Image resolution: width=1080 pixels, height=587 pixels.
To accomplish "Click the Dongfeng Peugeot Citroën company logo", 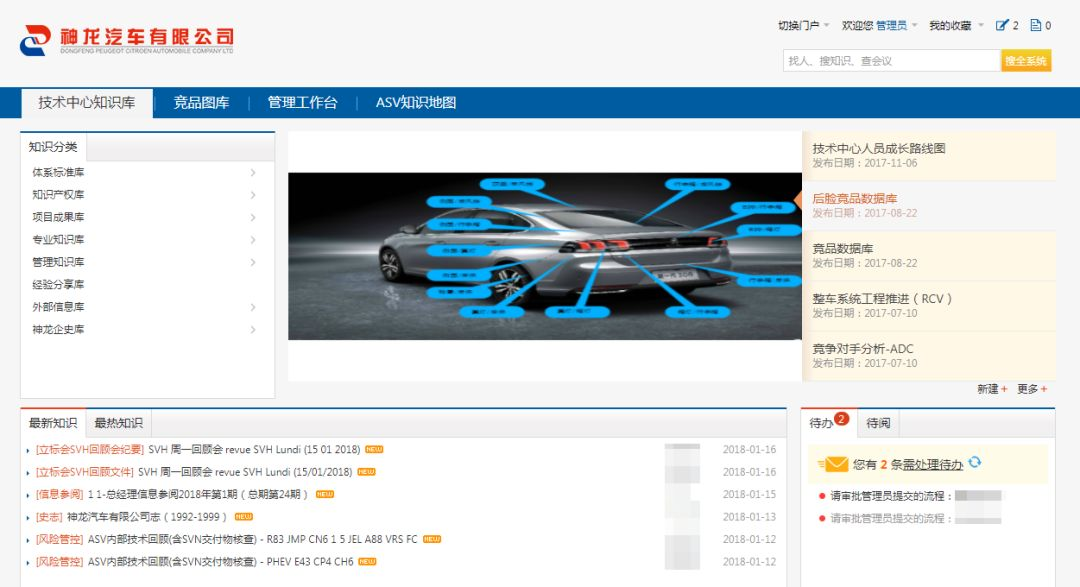I will tap(127, 40).
